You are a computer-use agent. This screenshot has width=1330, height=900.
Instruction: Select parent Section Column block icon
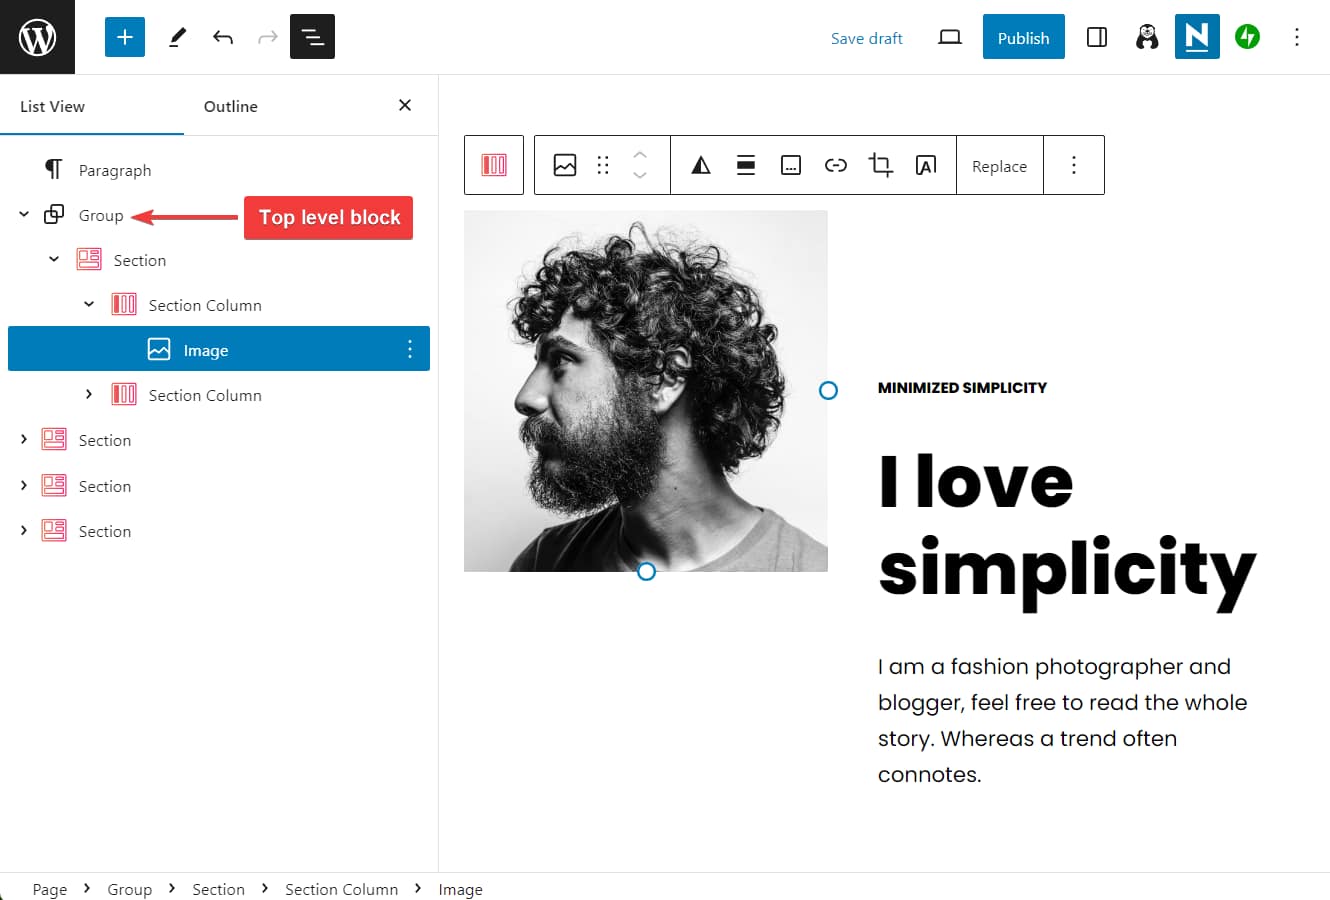[494, 165]
